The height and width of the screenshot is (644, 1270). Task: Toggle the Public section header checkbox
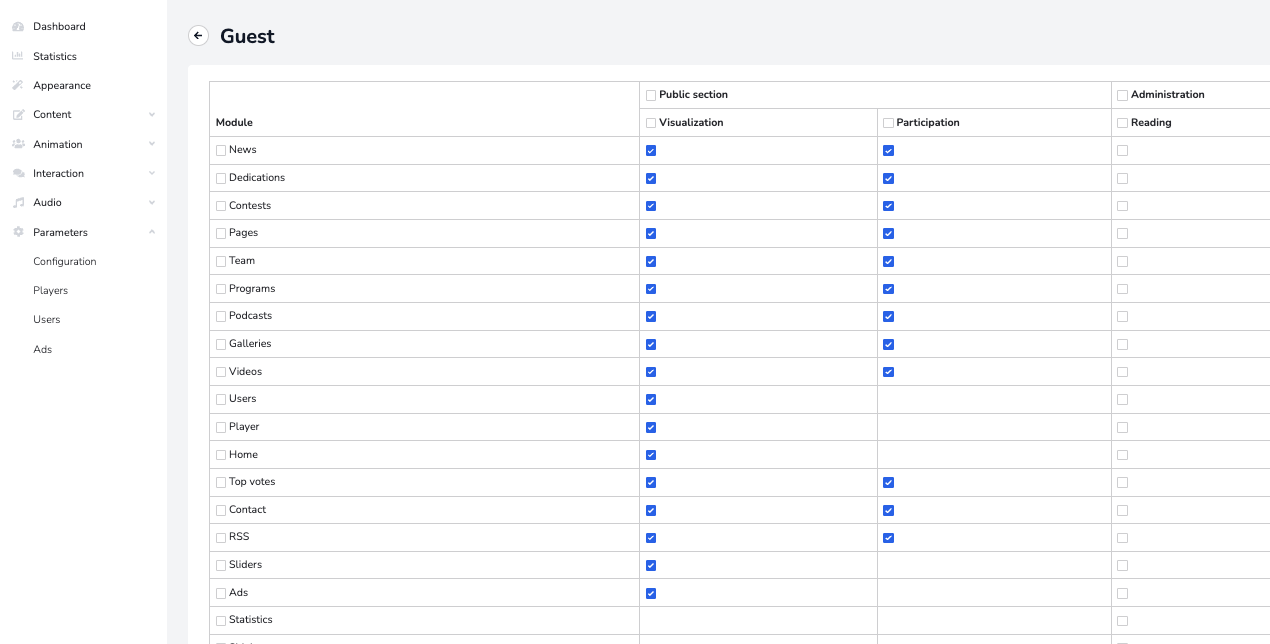[x=651, y=95]
